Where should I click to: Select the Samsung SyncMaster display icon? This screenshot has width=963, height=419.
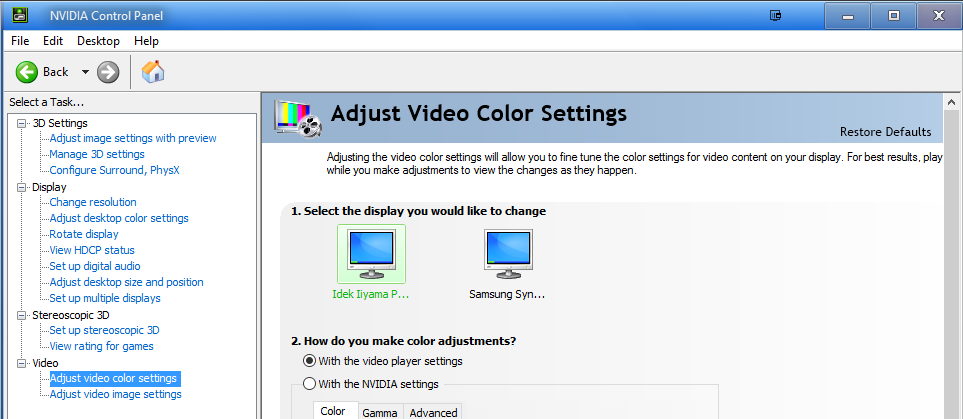507,254
